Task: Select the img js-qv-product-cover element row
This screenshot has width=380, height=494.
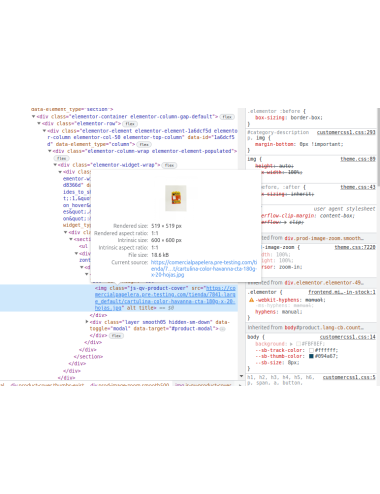Action: (x=119, y=298)
